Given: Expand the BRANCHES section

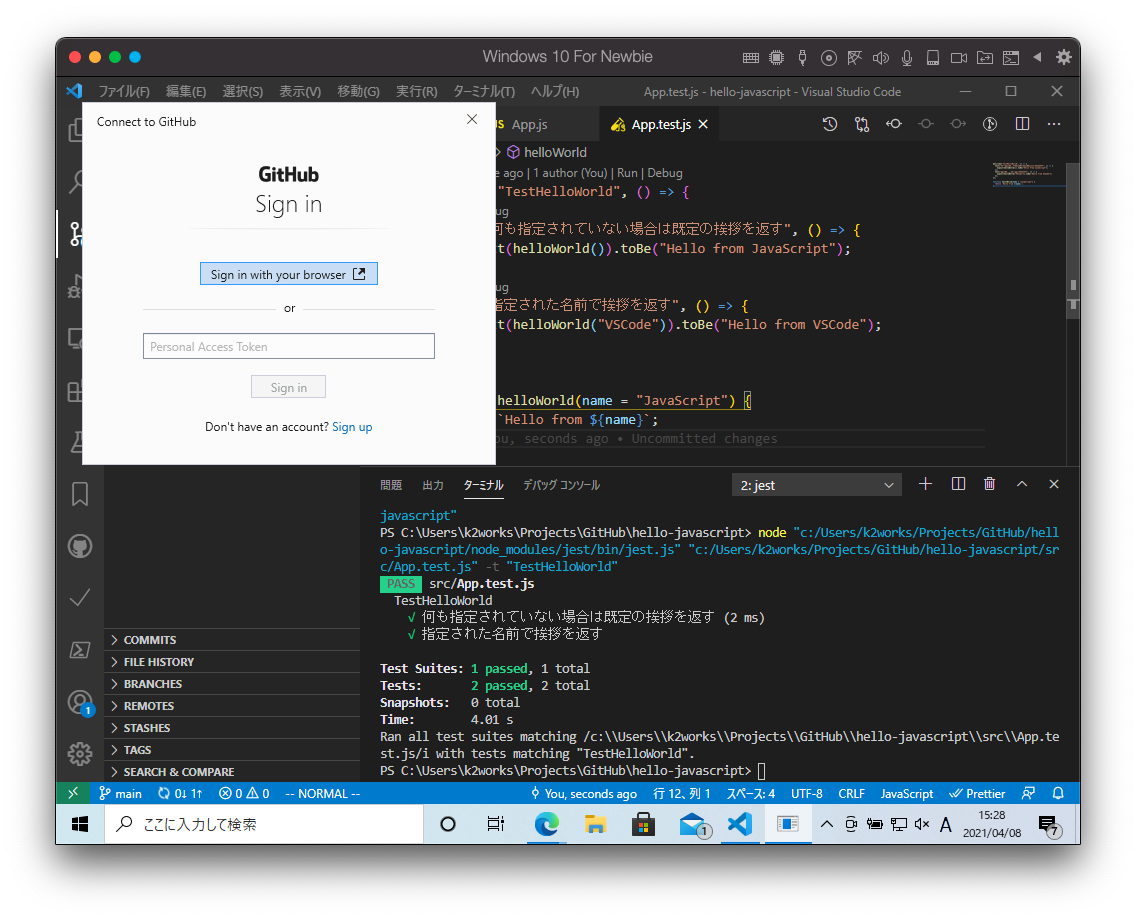Looking at the screenshot, I should (153, 684).
